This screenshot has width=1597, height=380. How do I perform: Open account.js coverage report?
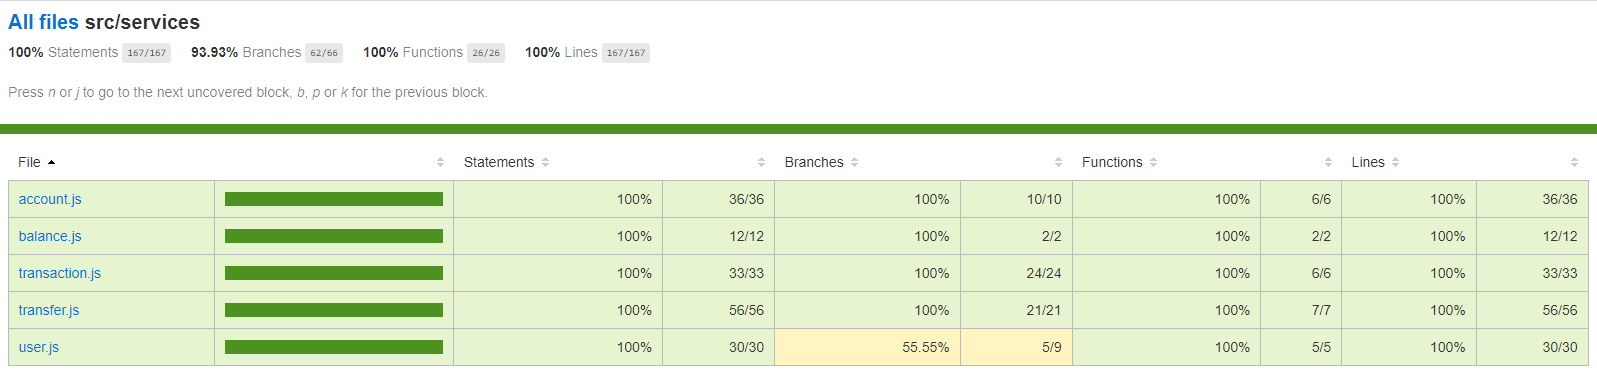click(x=50, y=199)
